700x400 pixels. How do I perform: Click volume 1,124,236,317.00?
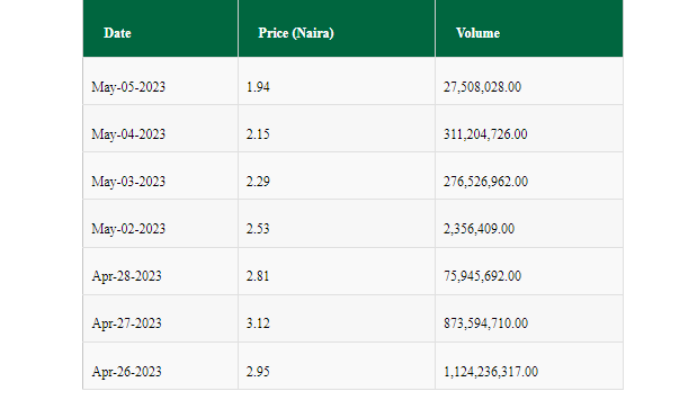pos(490,372)
